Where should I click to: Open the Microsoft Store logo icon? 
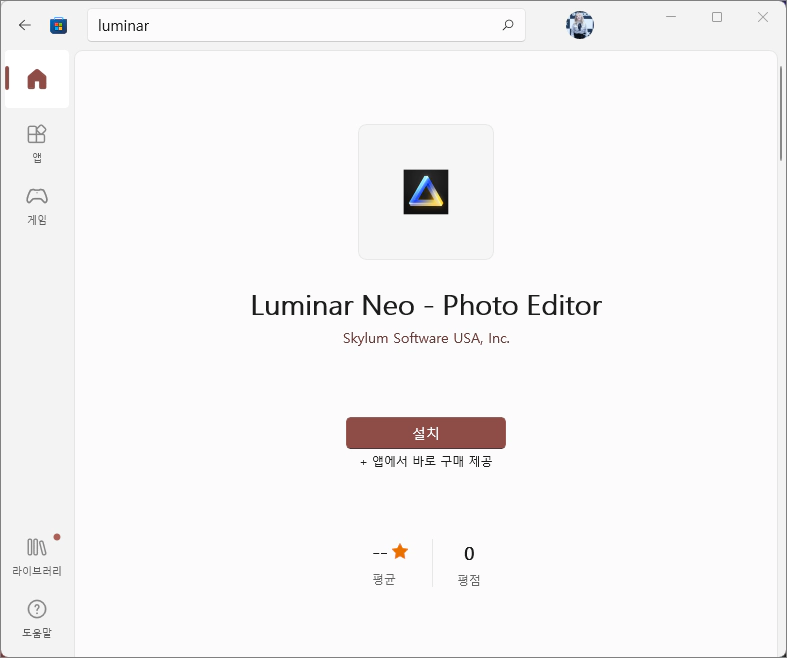[x=58, y=25]
